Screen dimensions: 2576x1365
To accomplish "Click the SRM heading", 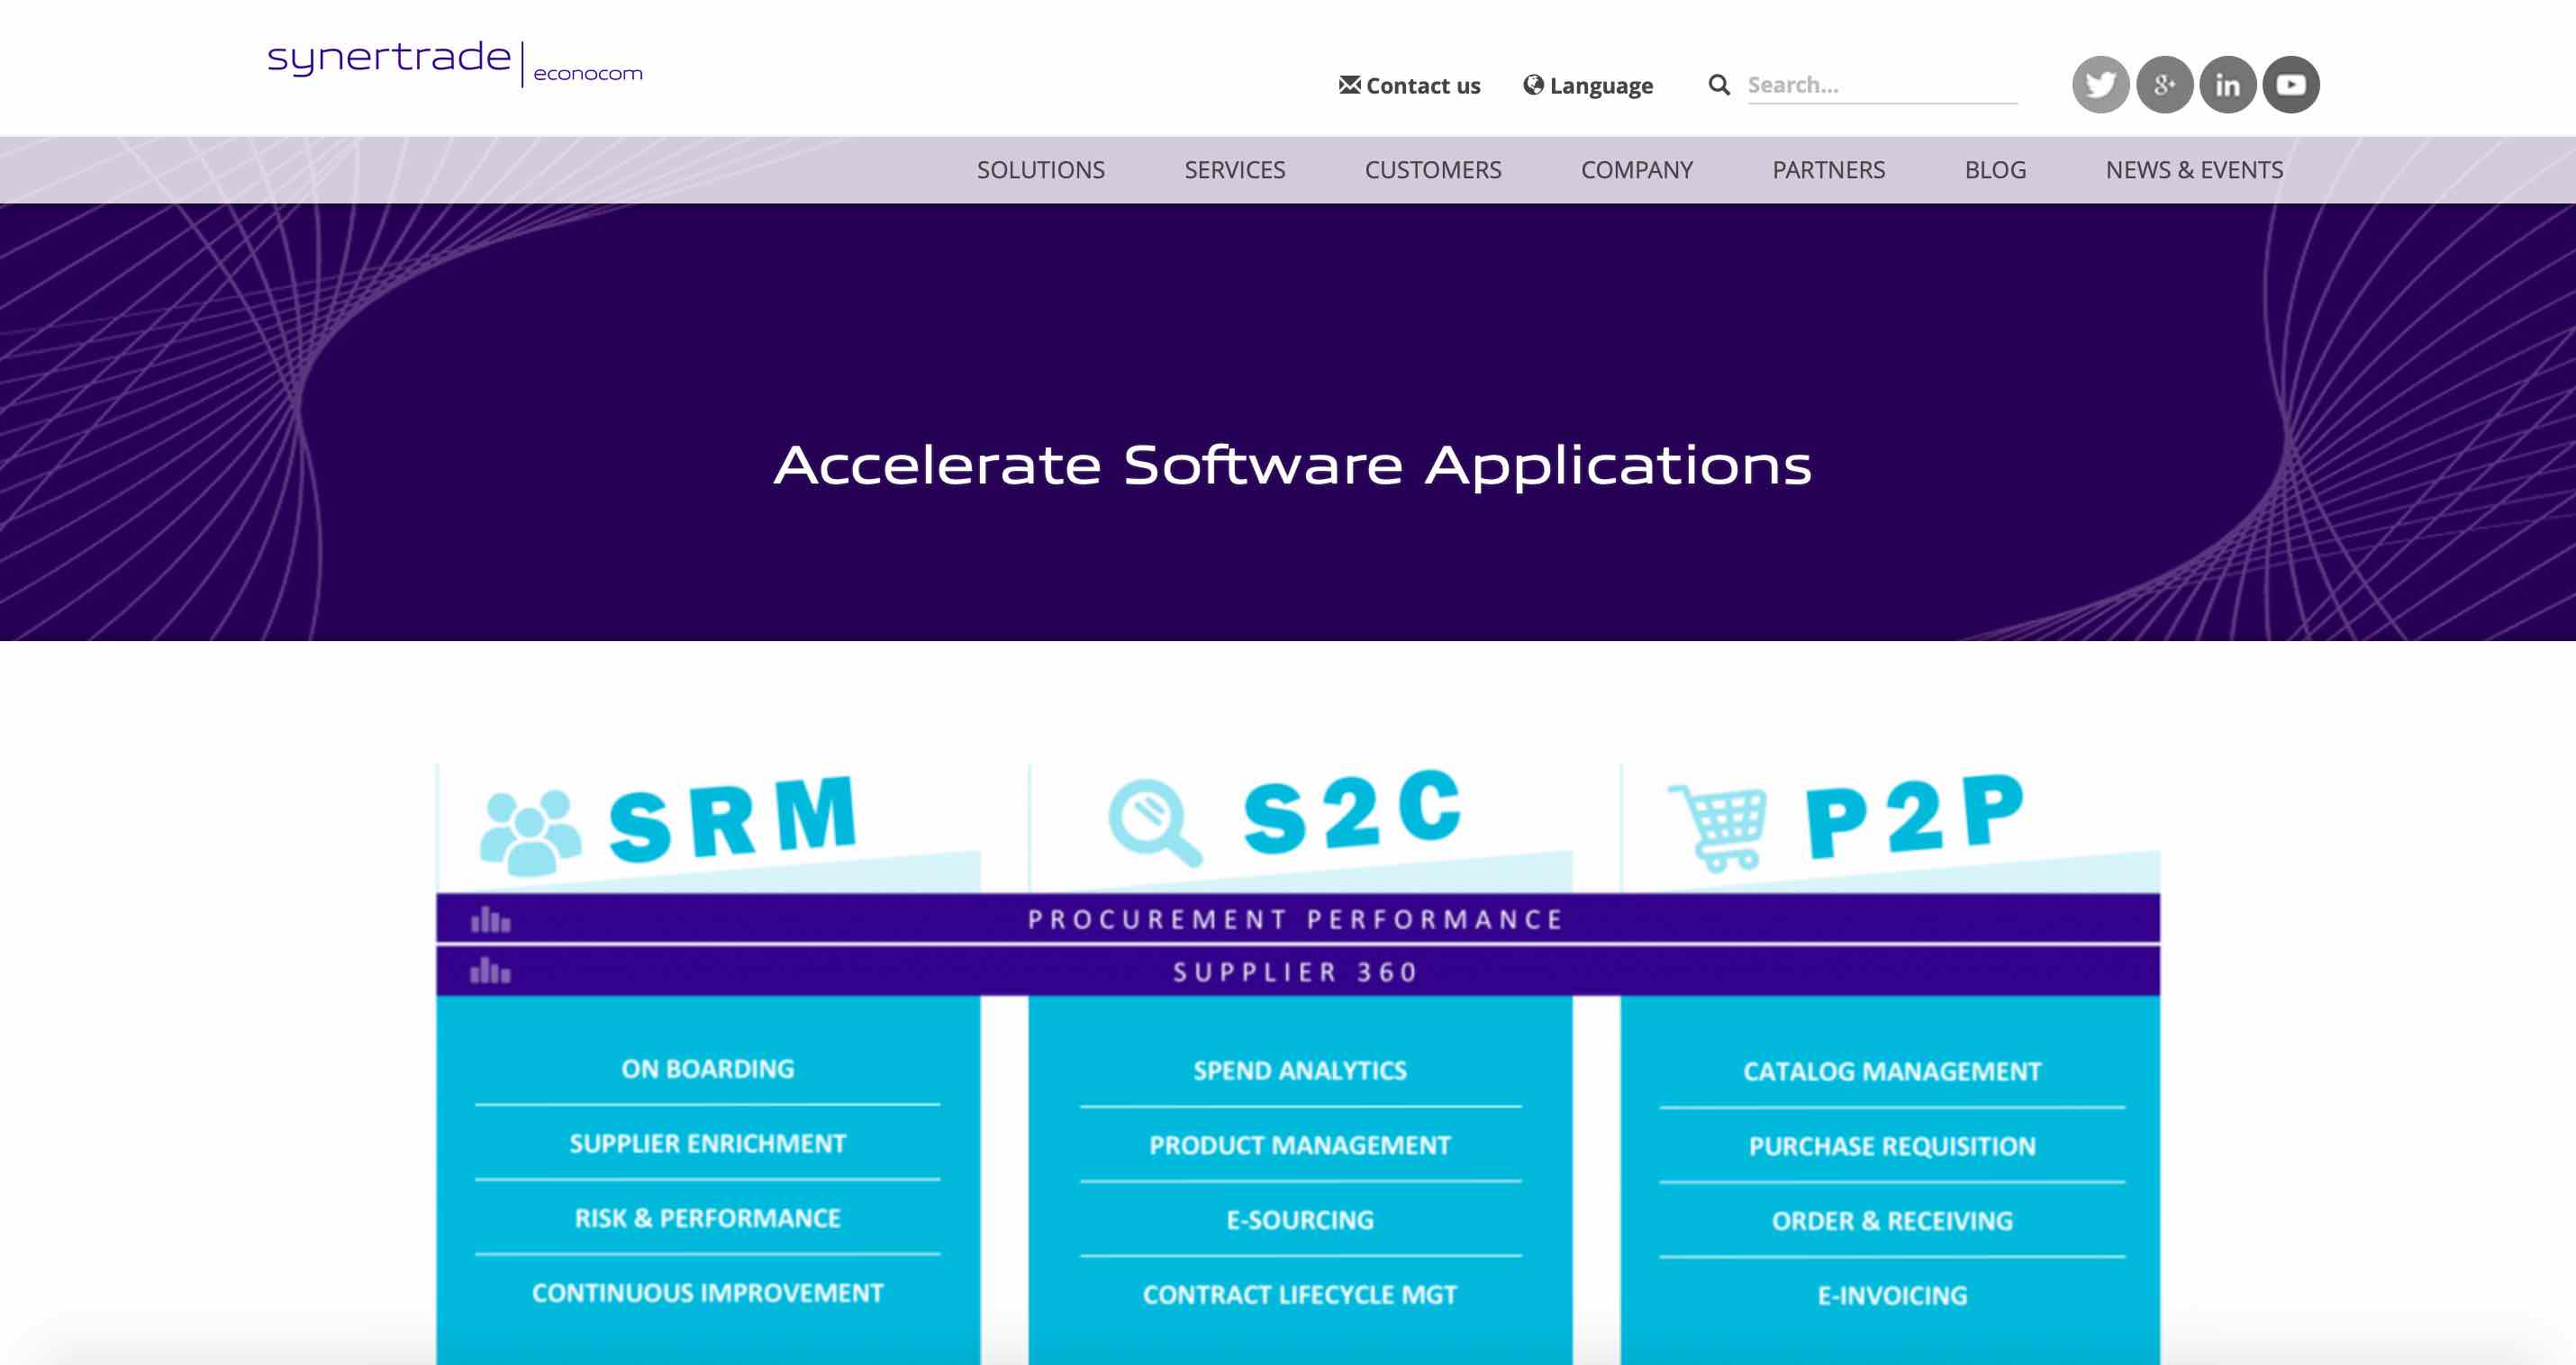I will click(x=733, y=820).
